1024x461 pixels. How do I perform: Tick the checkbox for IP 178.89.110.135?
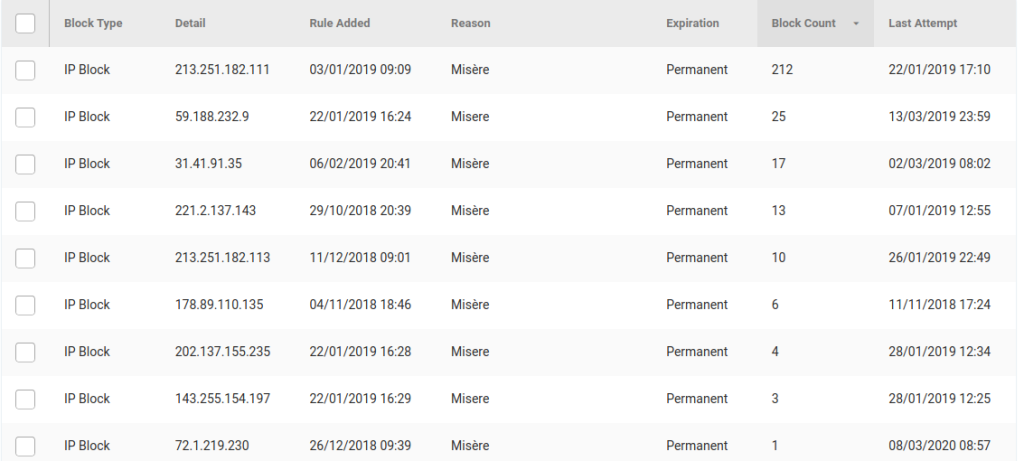pos(26,305)
